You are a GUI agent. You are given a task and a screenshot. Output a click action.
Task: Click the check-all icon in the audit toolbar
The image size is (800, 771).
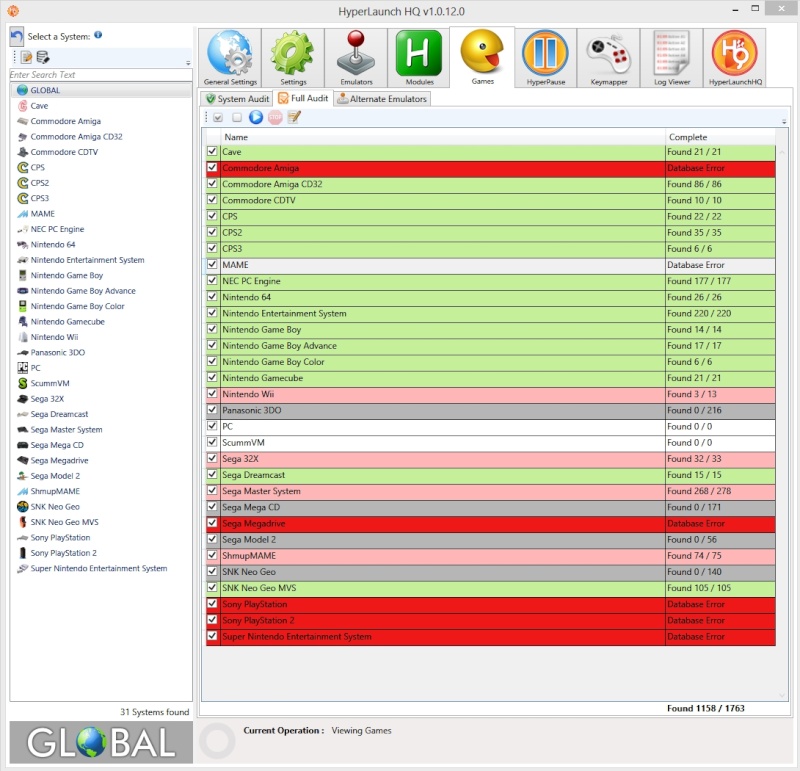click(x=218, y=118)
